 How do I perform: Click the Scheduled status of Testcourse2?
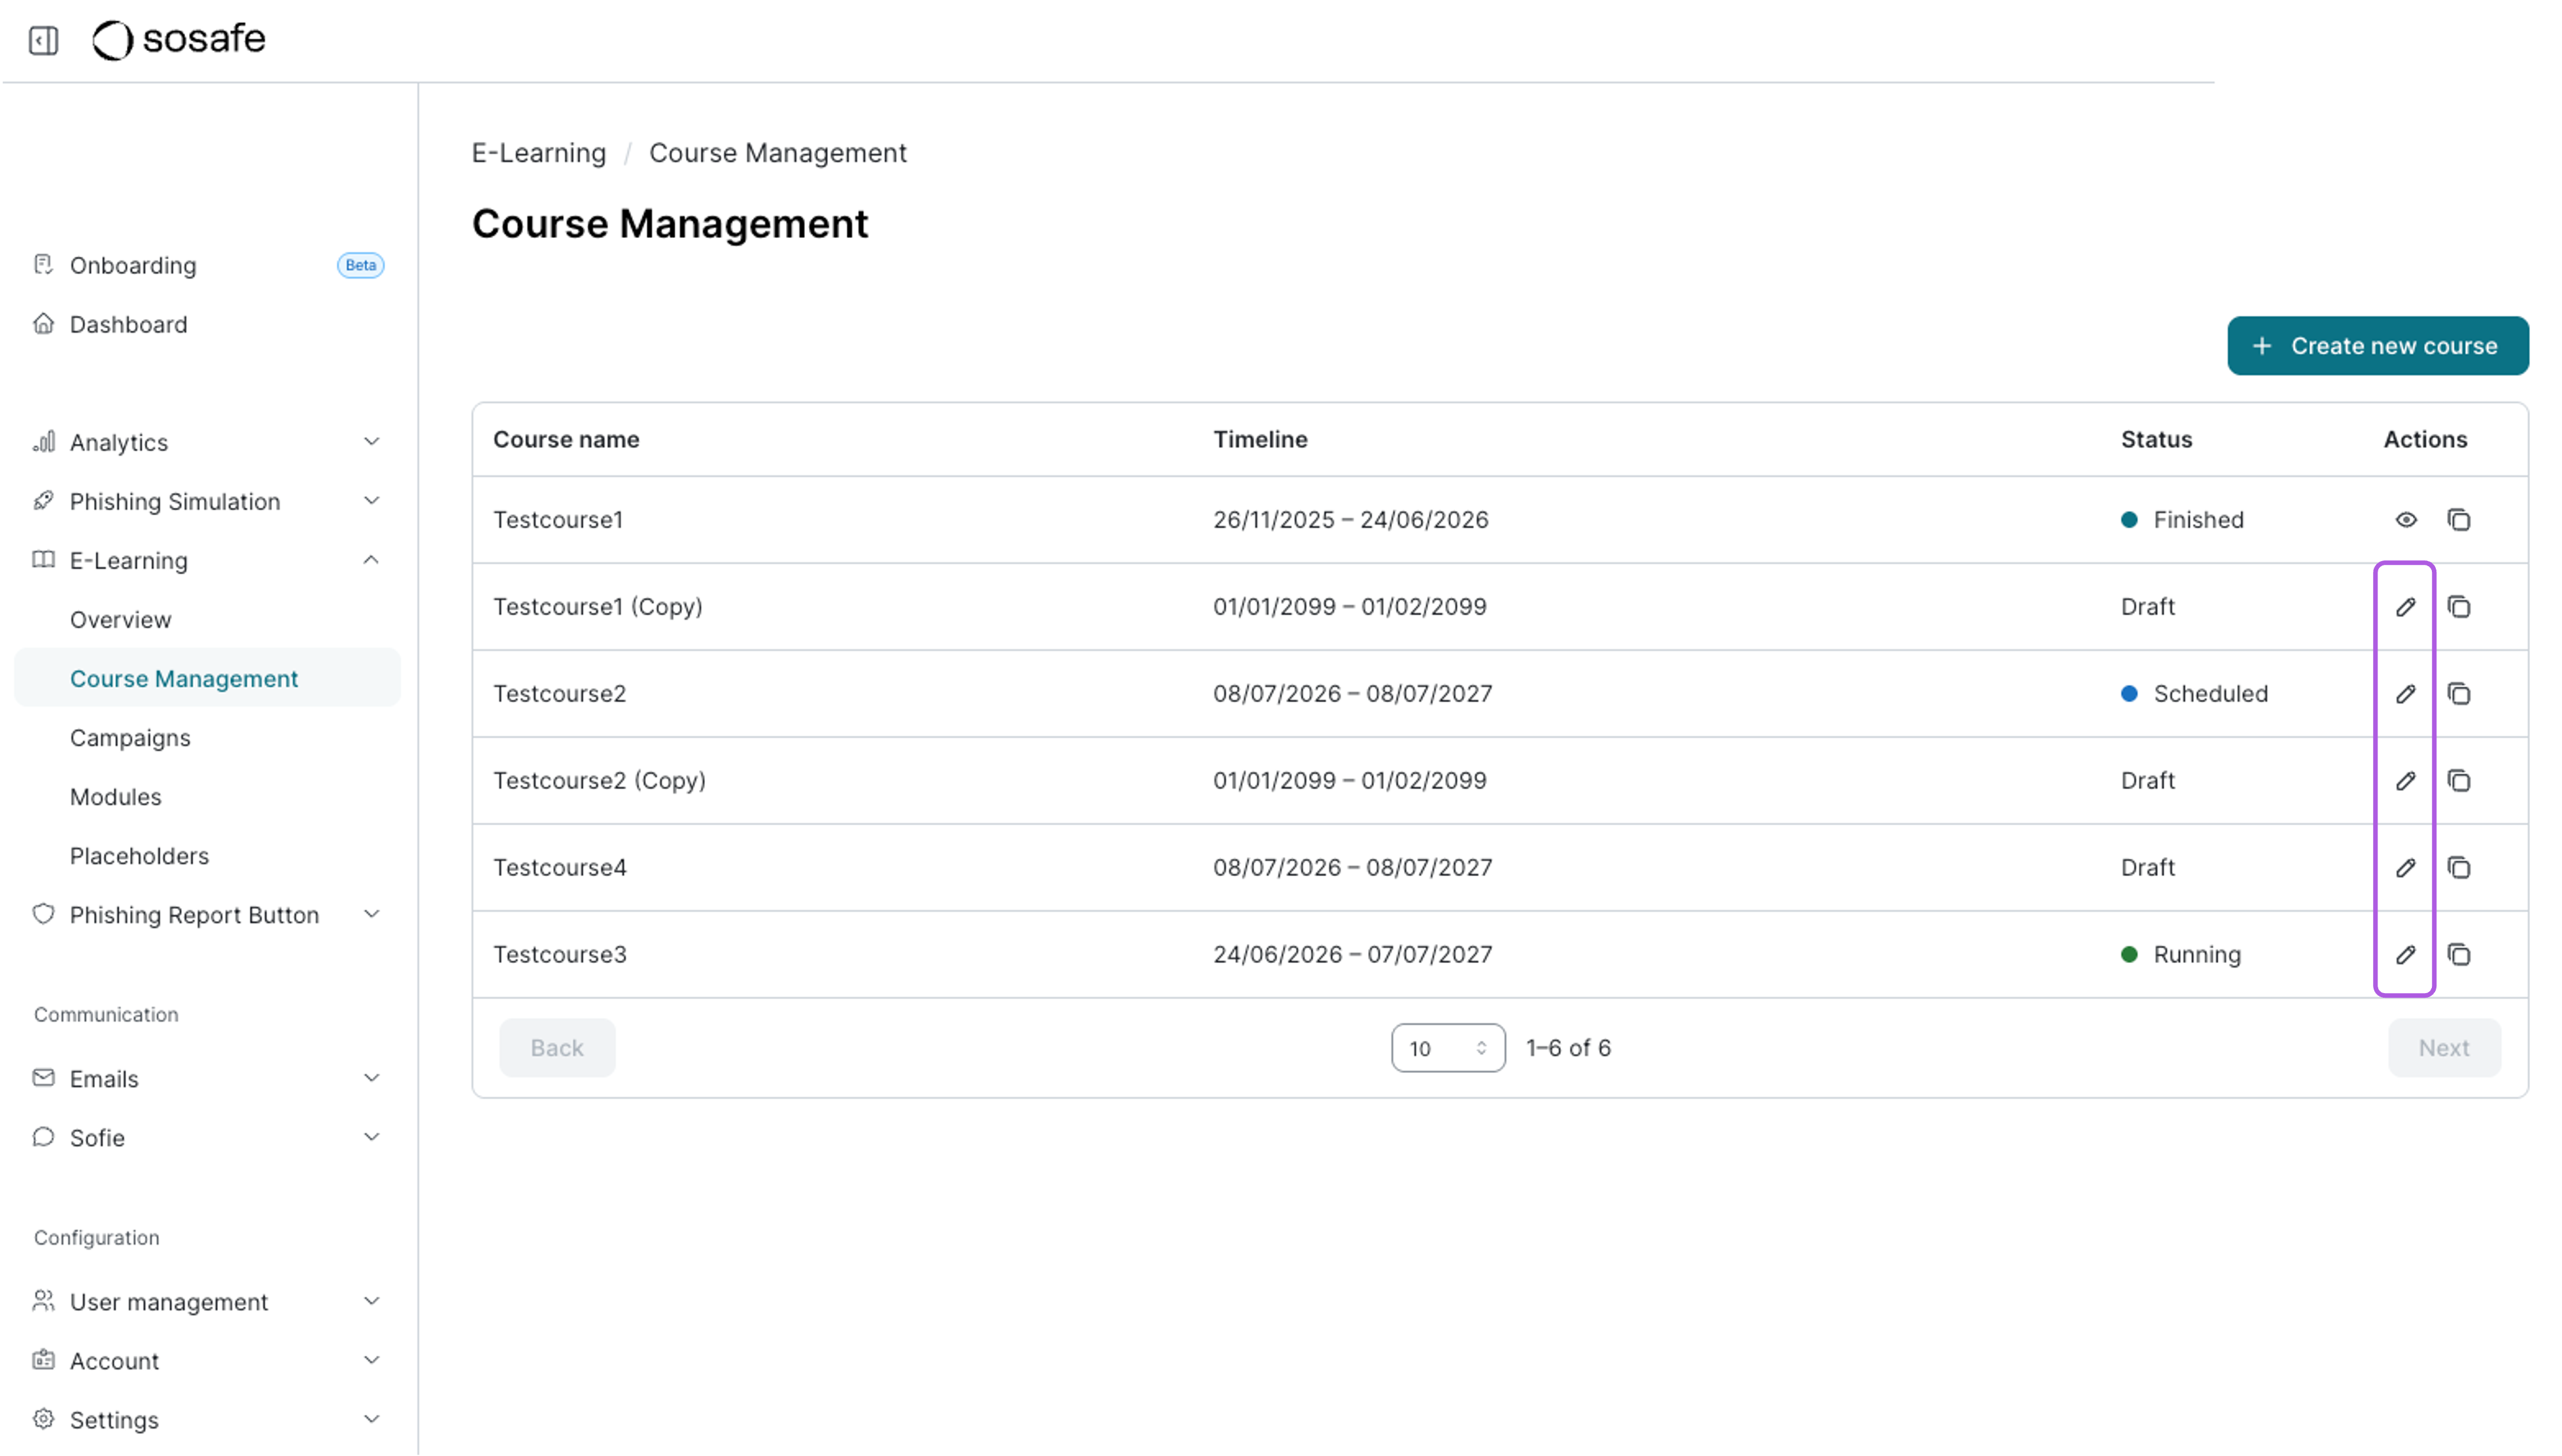point(2194,694)
